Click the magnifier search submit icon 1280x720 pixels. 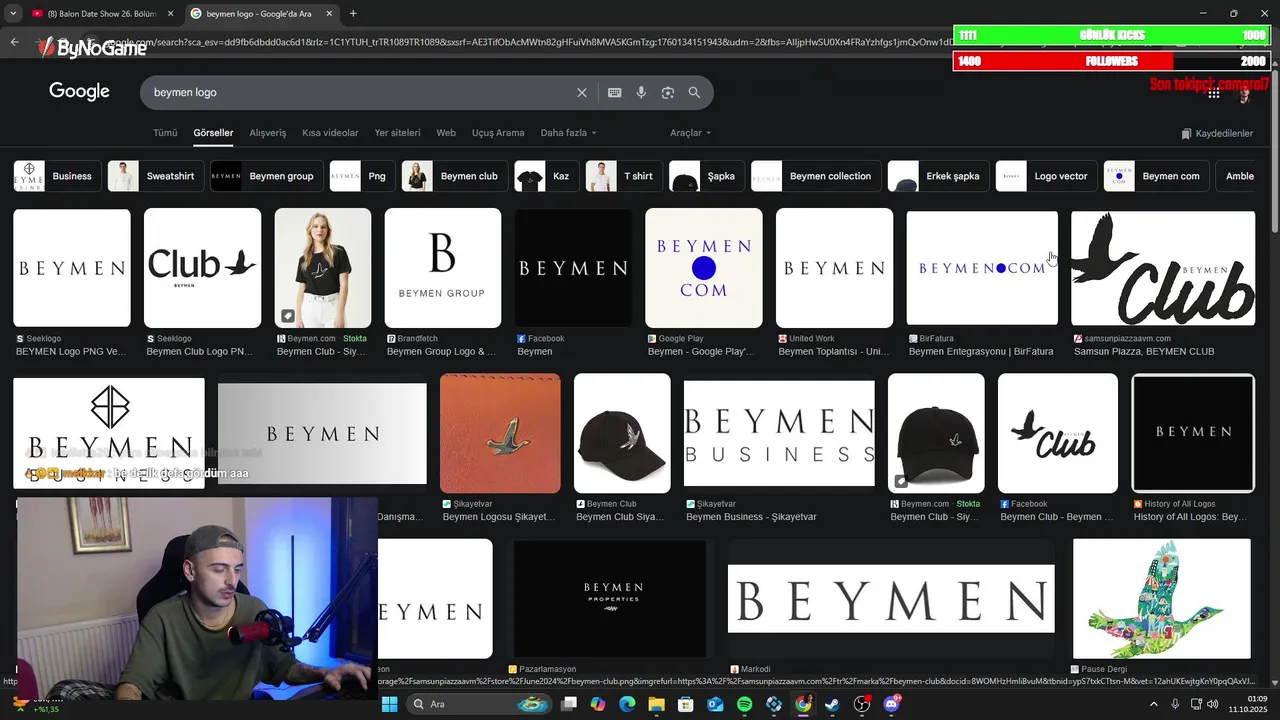(694, 92)
